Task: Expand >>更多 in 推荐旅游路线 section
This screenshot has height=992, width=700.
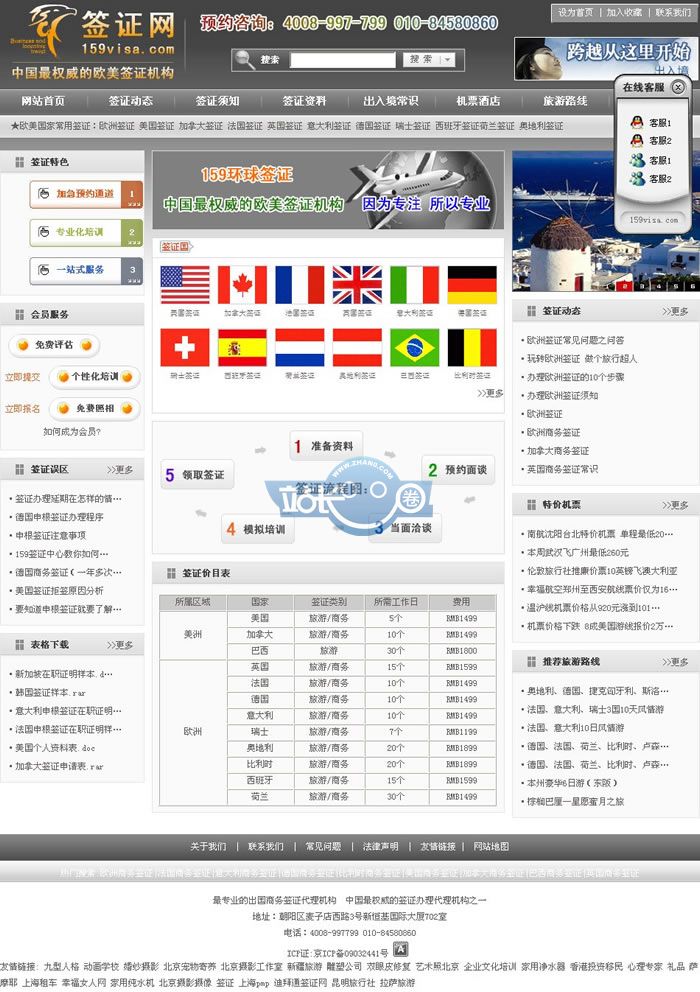Action: click(675, 662)
